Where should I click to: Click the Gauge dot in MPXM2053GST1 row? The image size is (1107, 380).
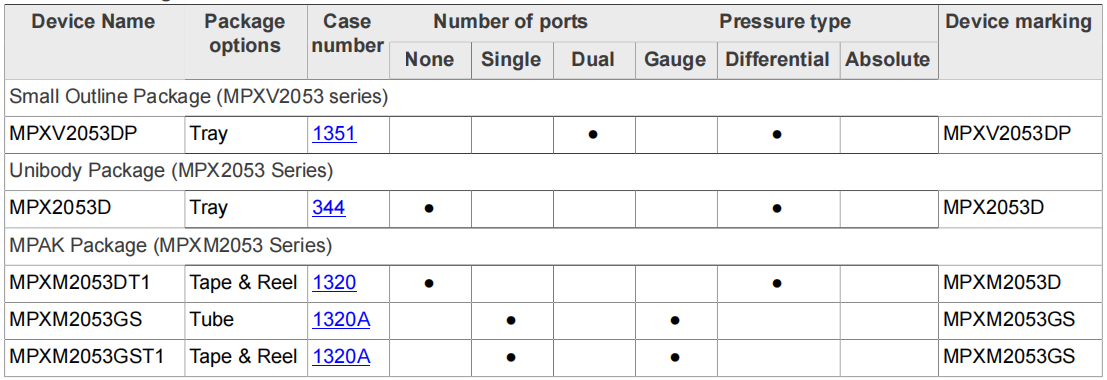[675, 357]
